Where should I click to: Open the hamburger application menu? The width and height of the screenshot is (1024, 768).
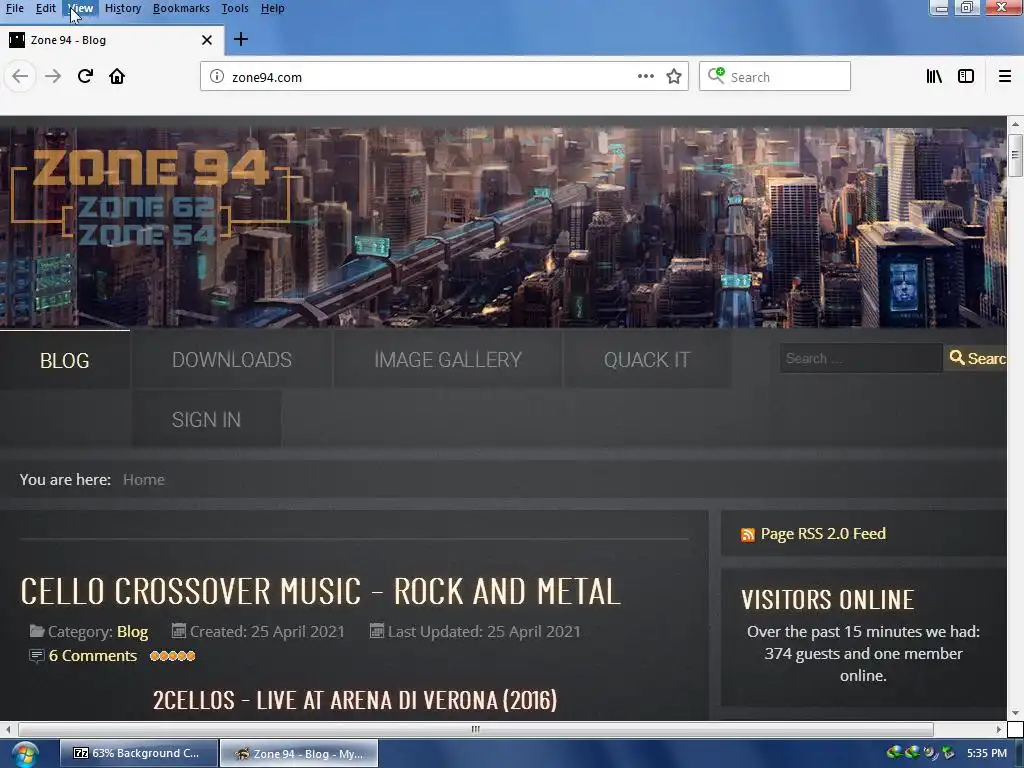[x=1005, y=76]
